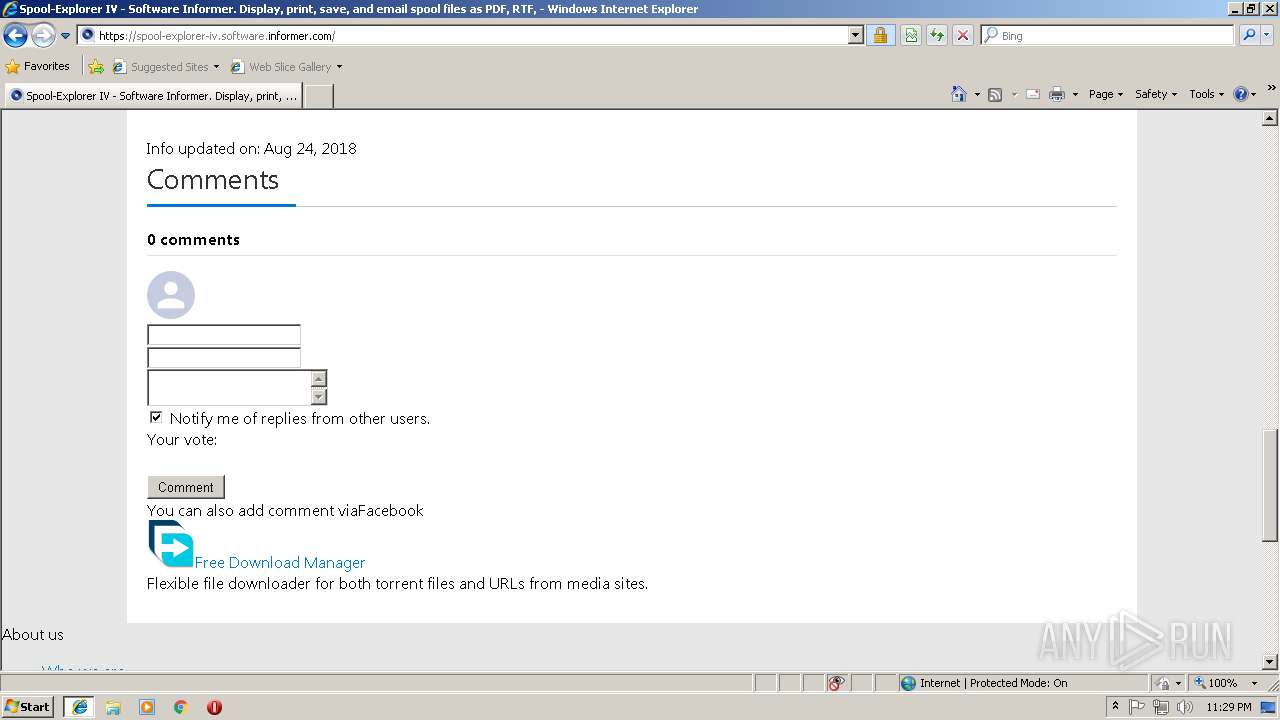Image resolution: width=1280 pixels, height=720 pixels.
Task: Click the Print icon
Action: (1057, 94)
